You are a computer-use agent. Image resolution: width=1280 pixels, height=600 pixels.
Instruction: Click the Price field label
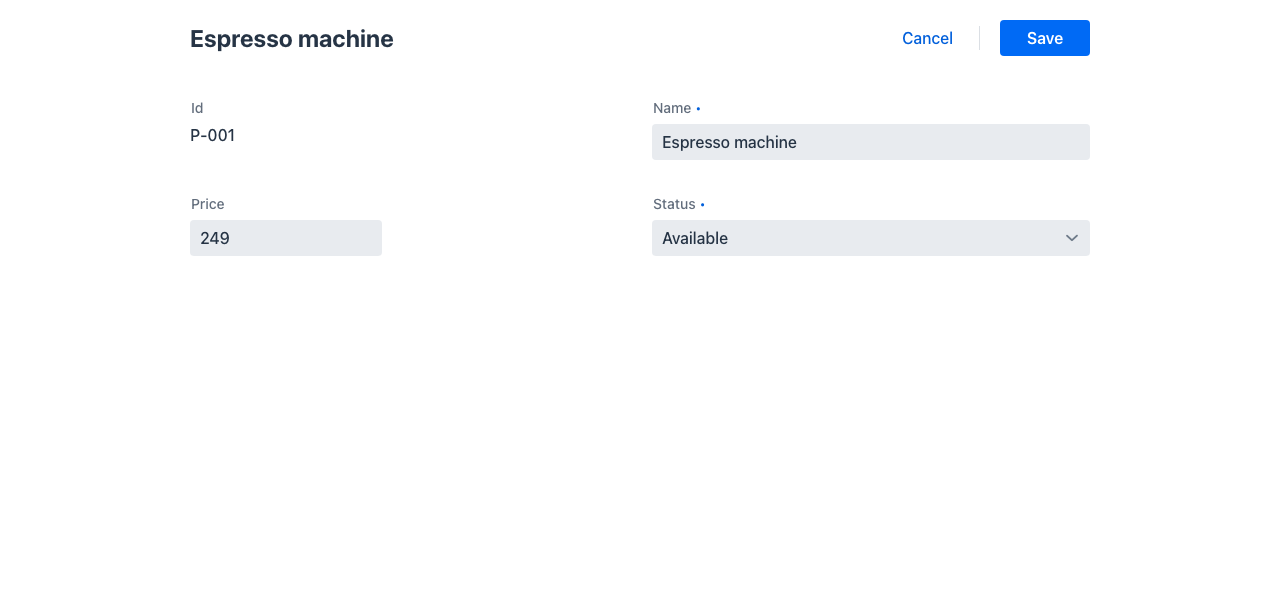click(x=208, y=204)
